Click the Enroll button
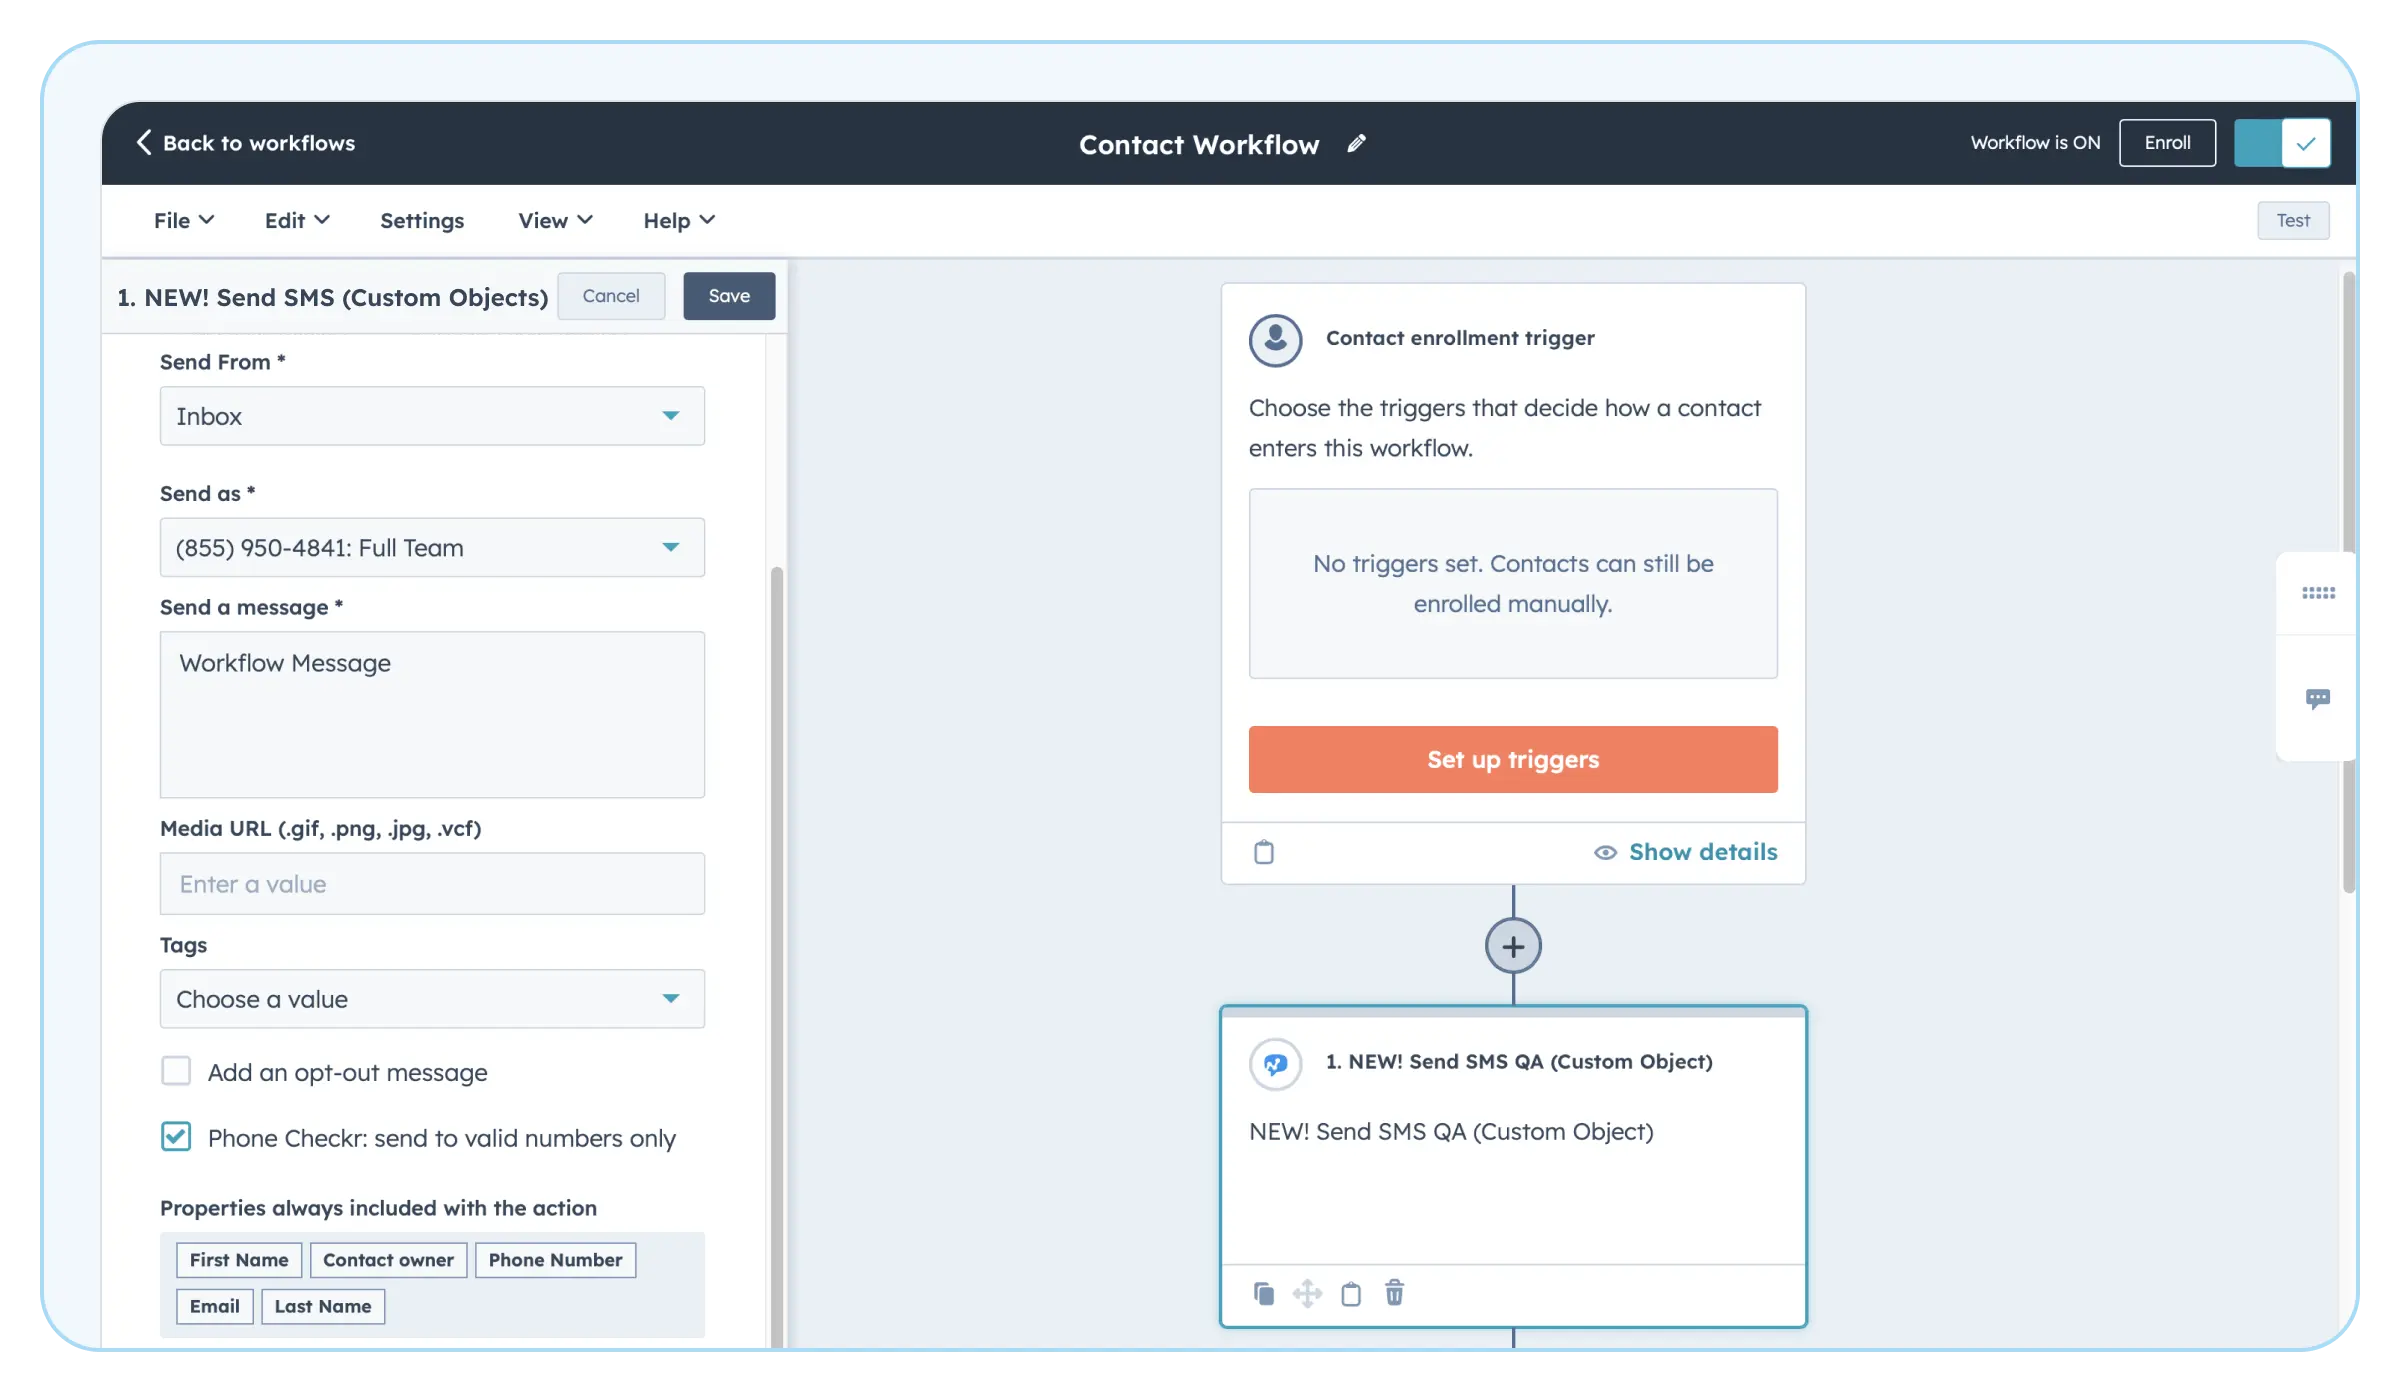Screen dimensions: 2400x1392 (2167, 143)
